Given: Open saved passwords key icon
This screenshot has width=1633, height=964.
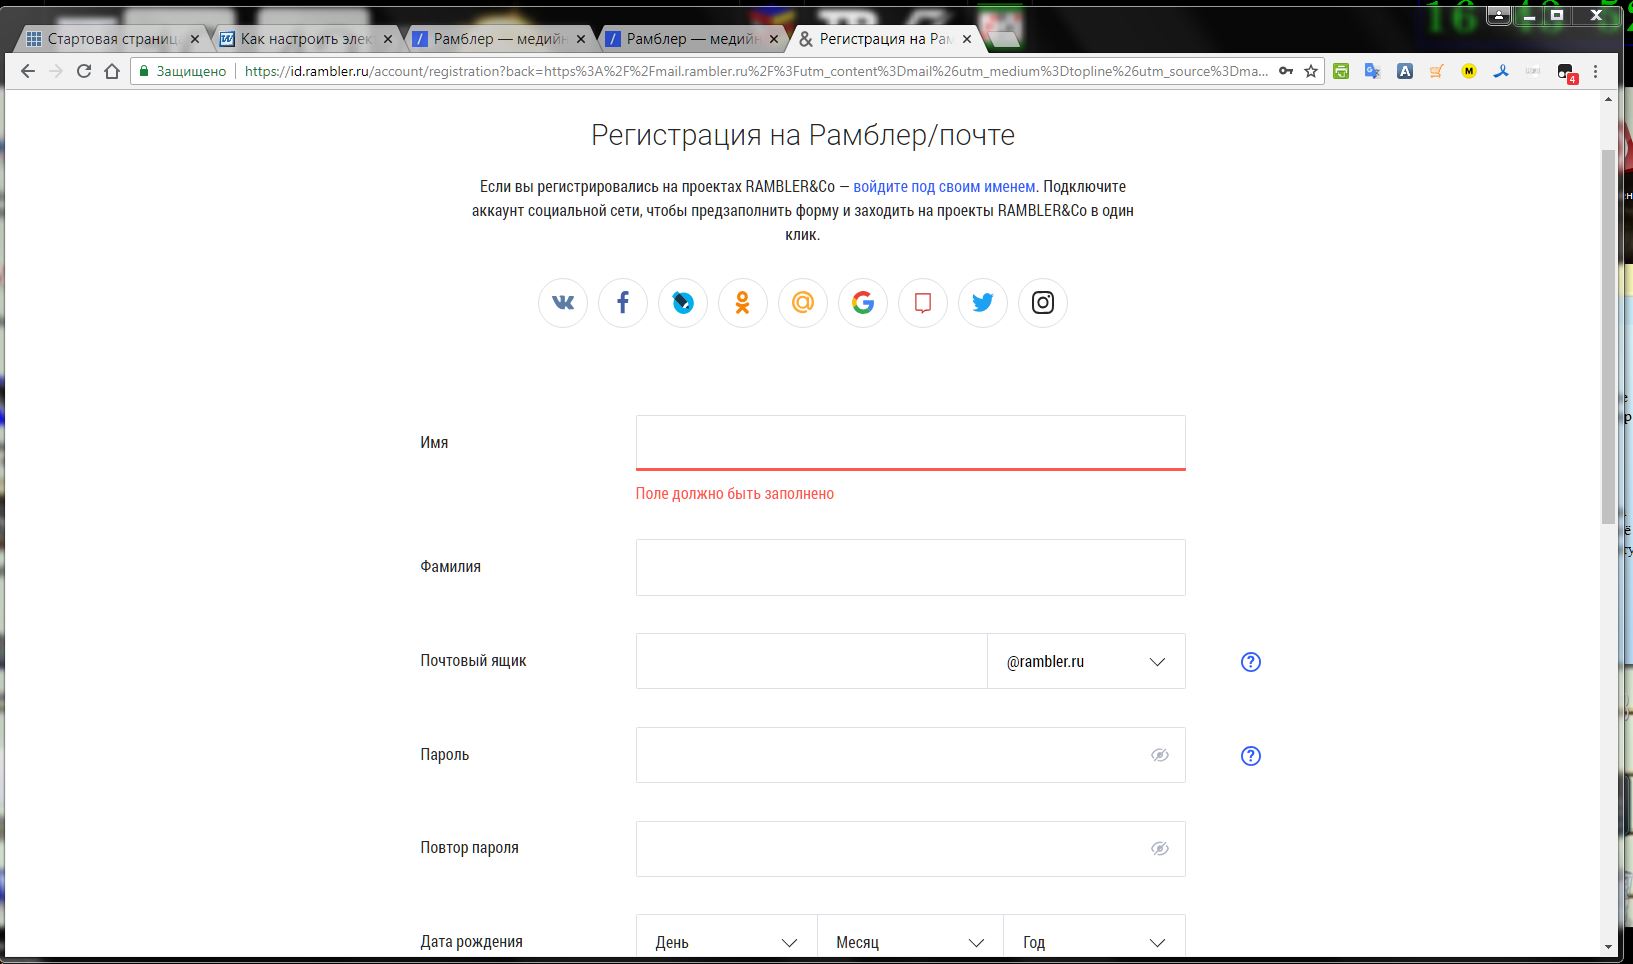Looking at the screenshot, I should click(1286, 71).
